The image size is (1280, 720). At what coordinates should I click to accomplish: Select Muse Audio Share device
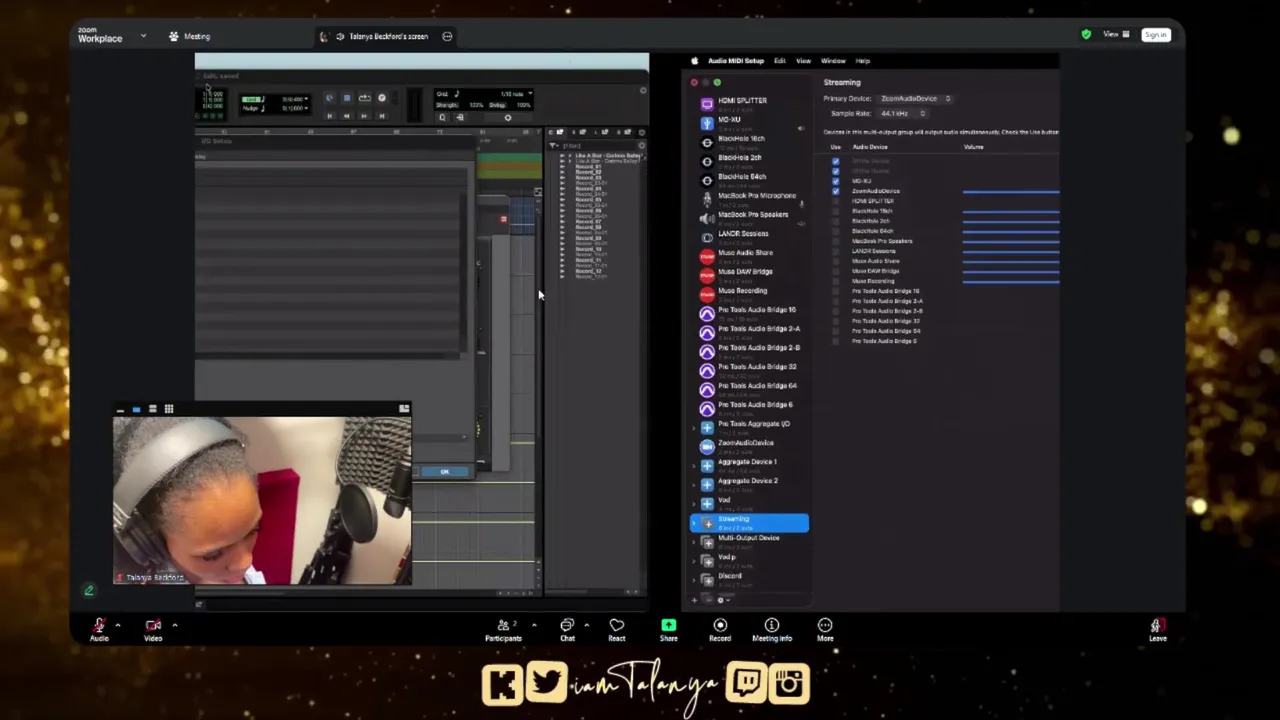[x=748, y=256]
